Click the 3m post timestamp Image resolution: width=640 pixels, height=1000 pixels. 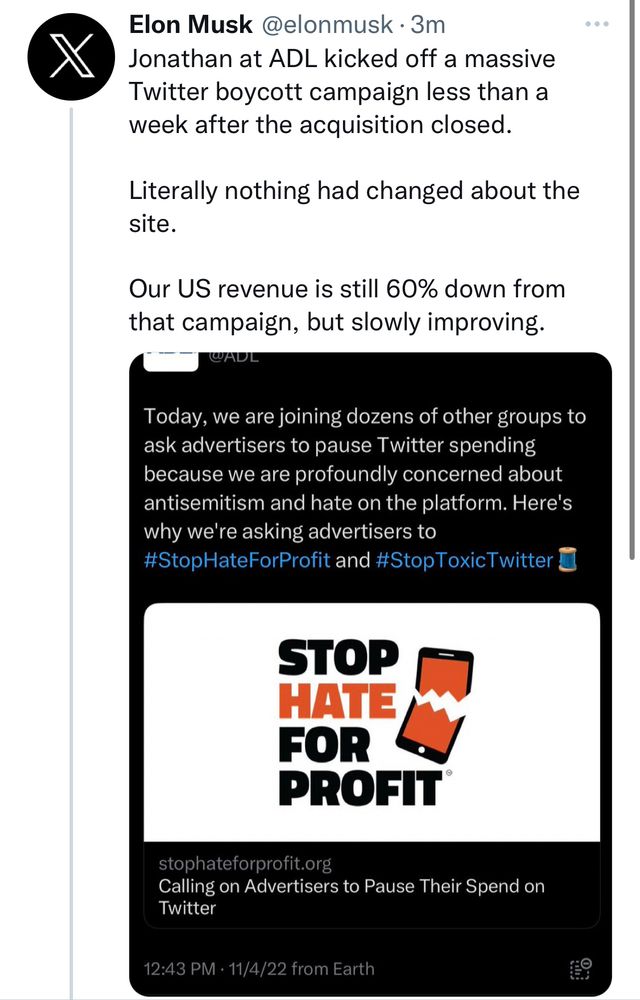[429, 24]
